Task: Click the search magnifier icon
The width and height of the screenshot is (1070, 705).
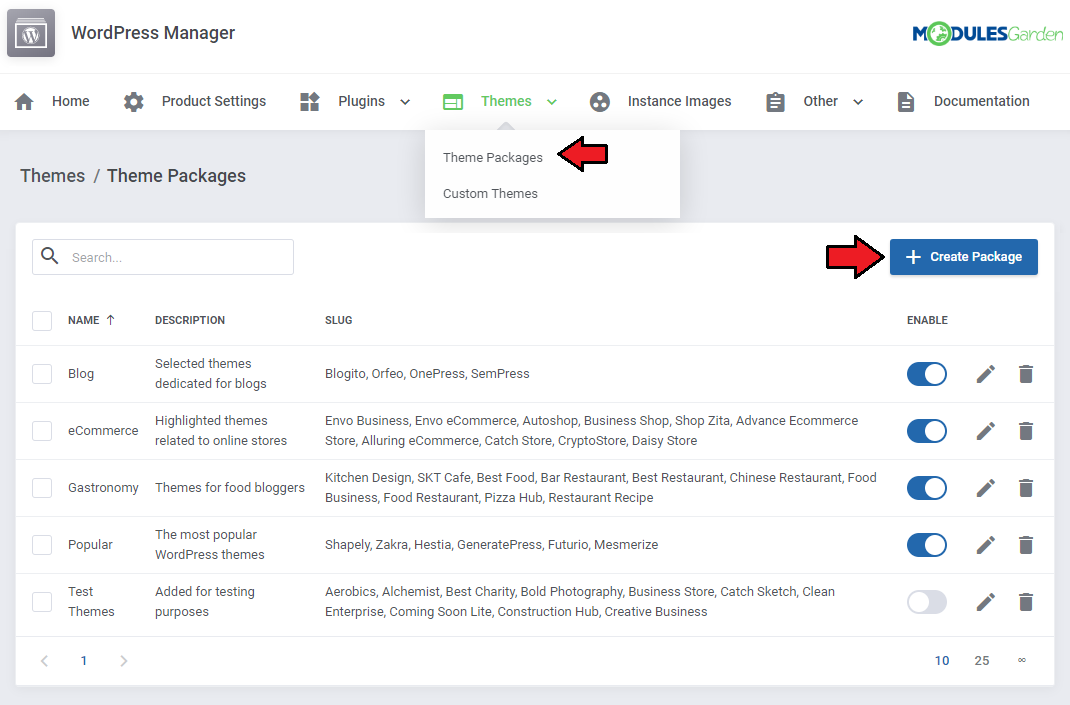Action: 50,256
